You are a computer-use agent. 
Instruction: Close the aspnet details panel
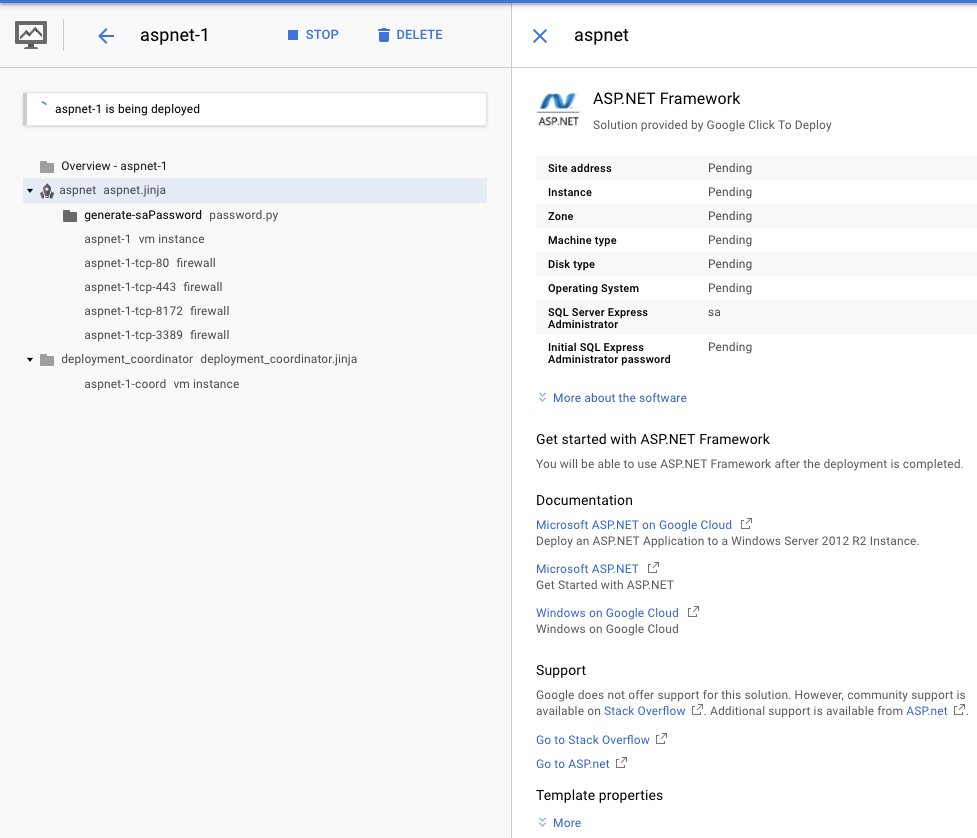(x=540, y=36)
